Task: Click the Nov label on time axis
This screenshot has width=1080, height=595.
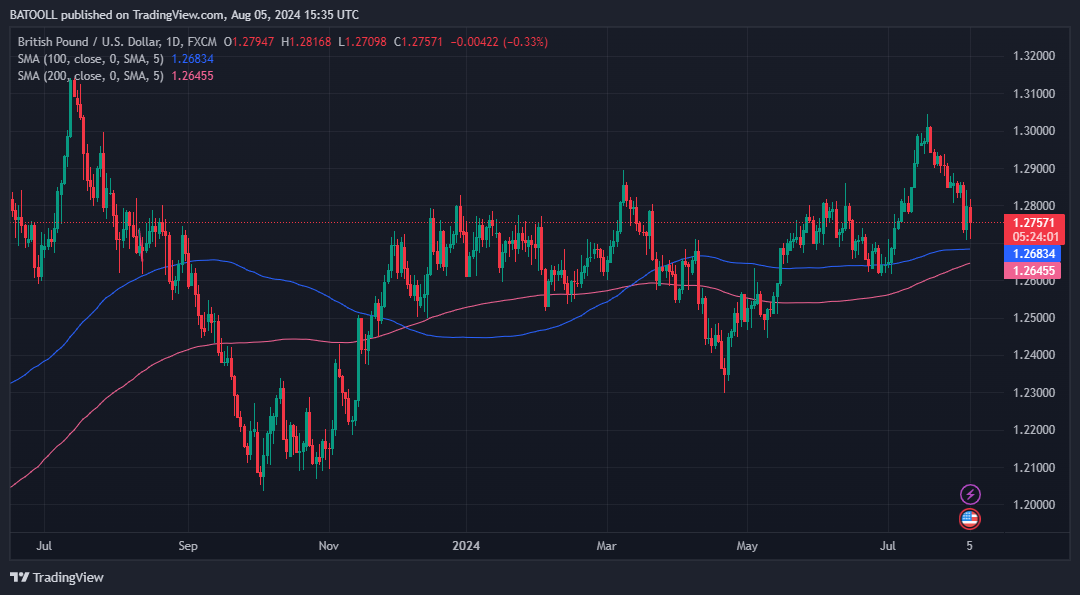Action: point(329,546)
